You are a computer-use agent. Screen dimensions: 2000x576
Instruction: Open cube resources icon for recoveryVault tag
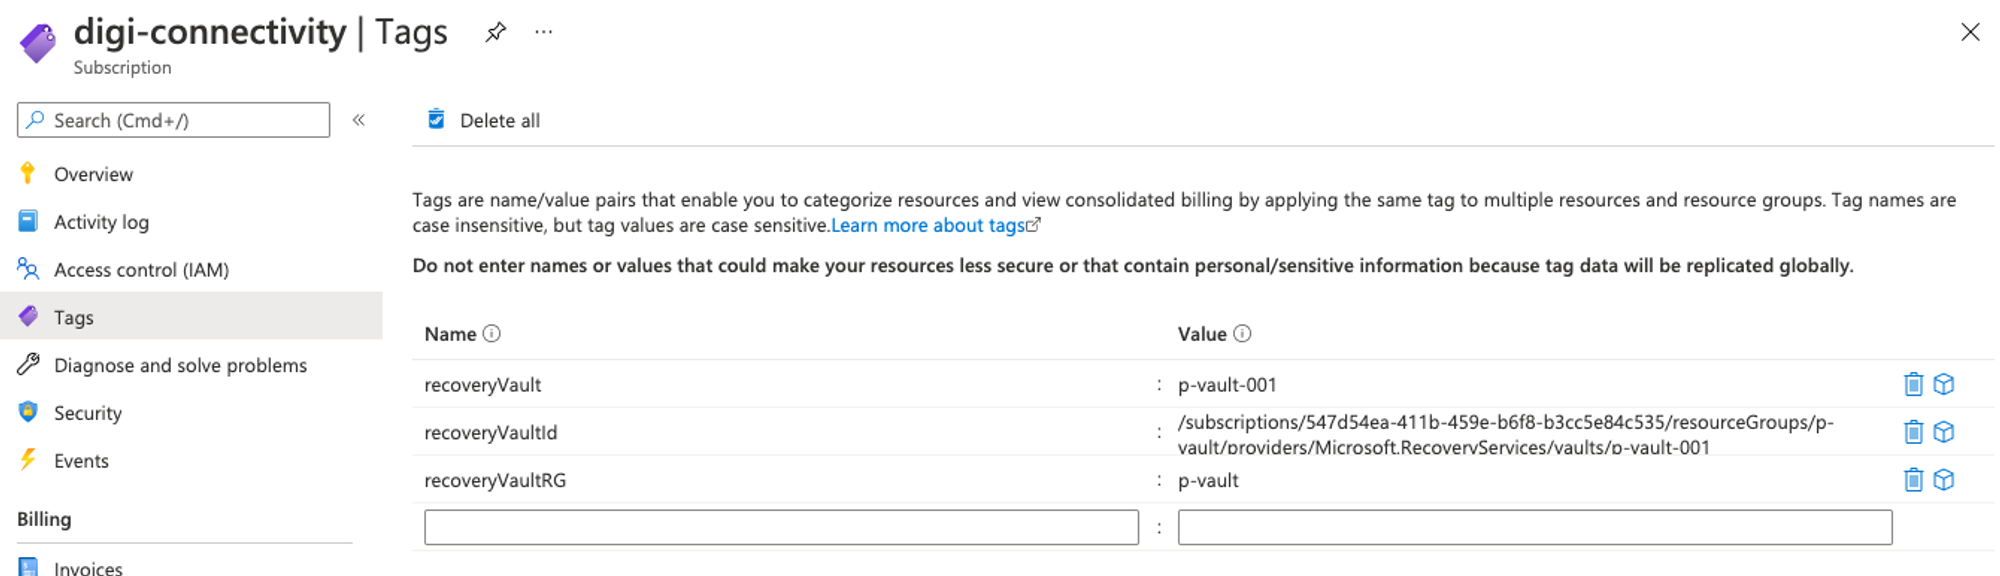point(1944,384)
